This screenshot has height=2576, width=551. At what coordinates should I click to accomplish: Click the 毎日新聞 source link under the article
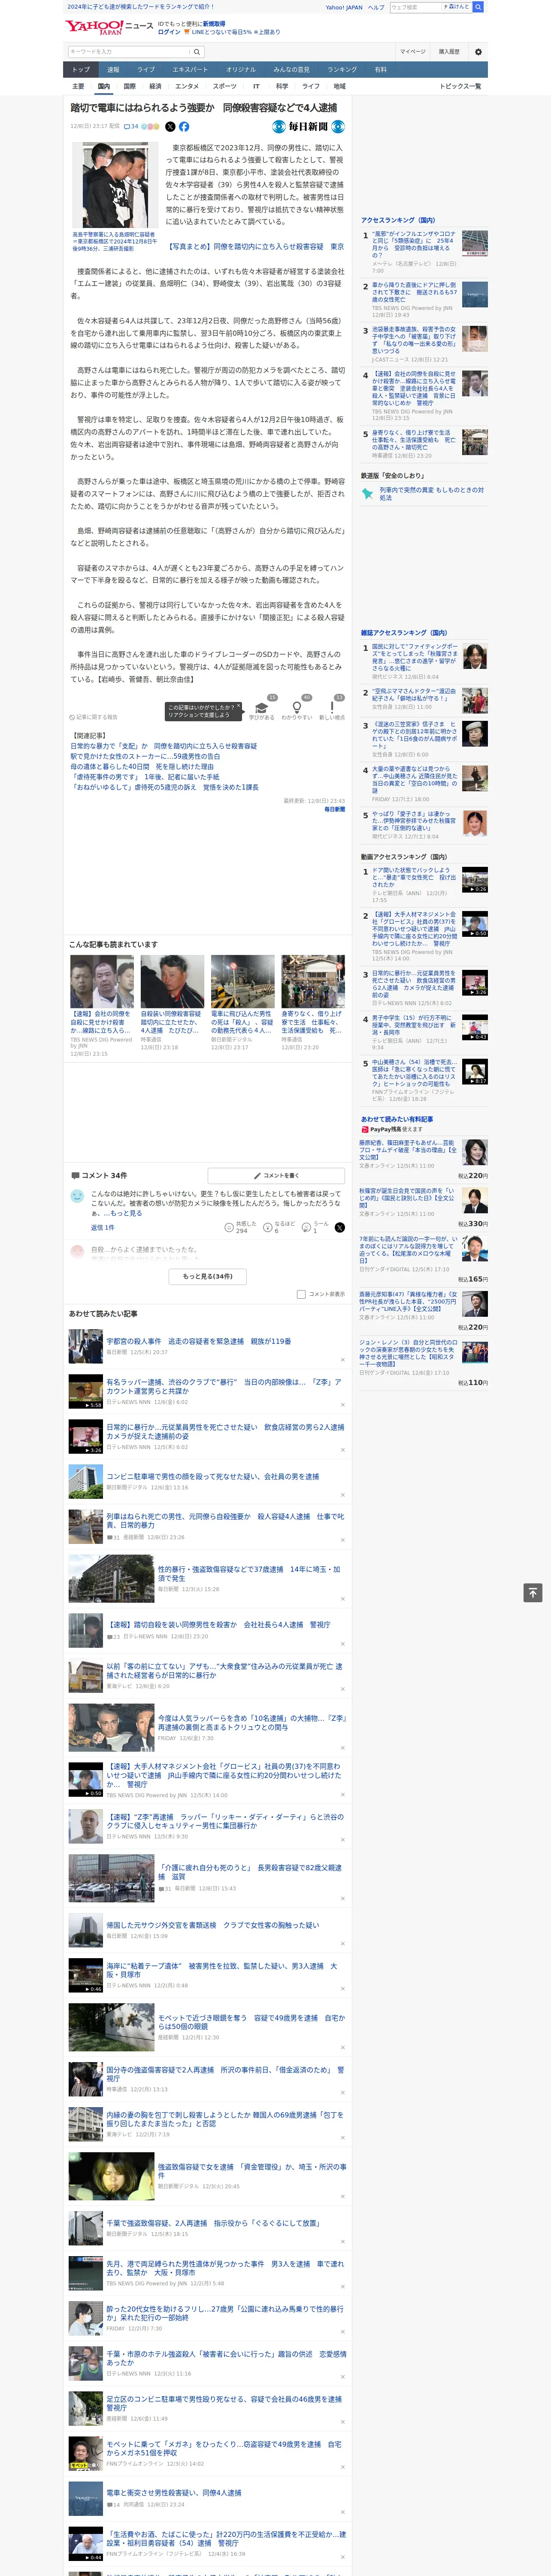[334, 809]
